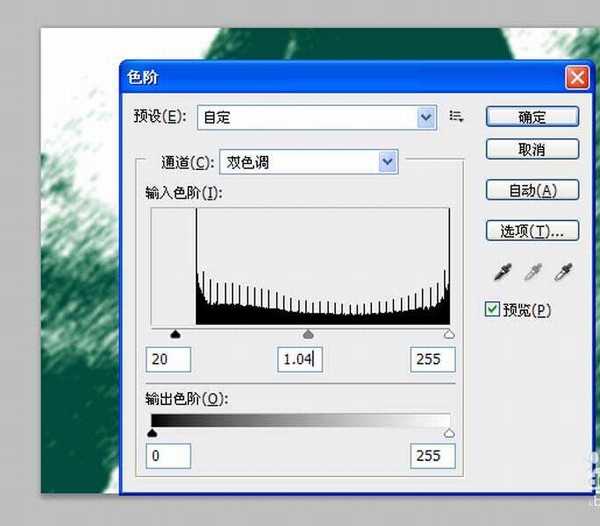Click the 确定 button to confirm

tap(532, 117)
